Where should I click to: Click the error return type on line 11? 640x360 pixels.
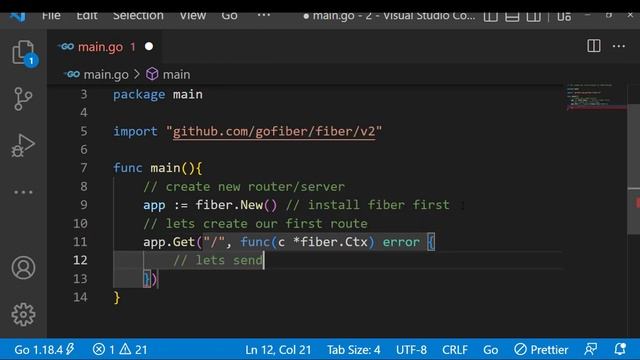pyautogui.click(x=401, y=242)
